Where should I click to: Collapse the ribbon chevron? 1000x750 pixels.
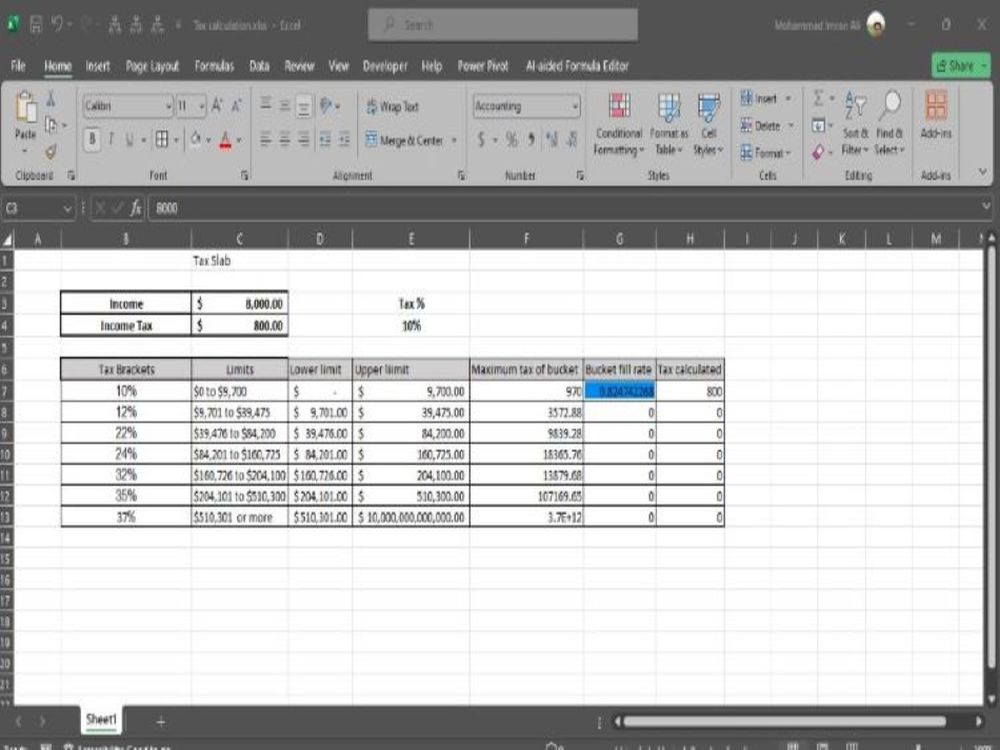(x=982, y=172)
